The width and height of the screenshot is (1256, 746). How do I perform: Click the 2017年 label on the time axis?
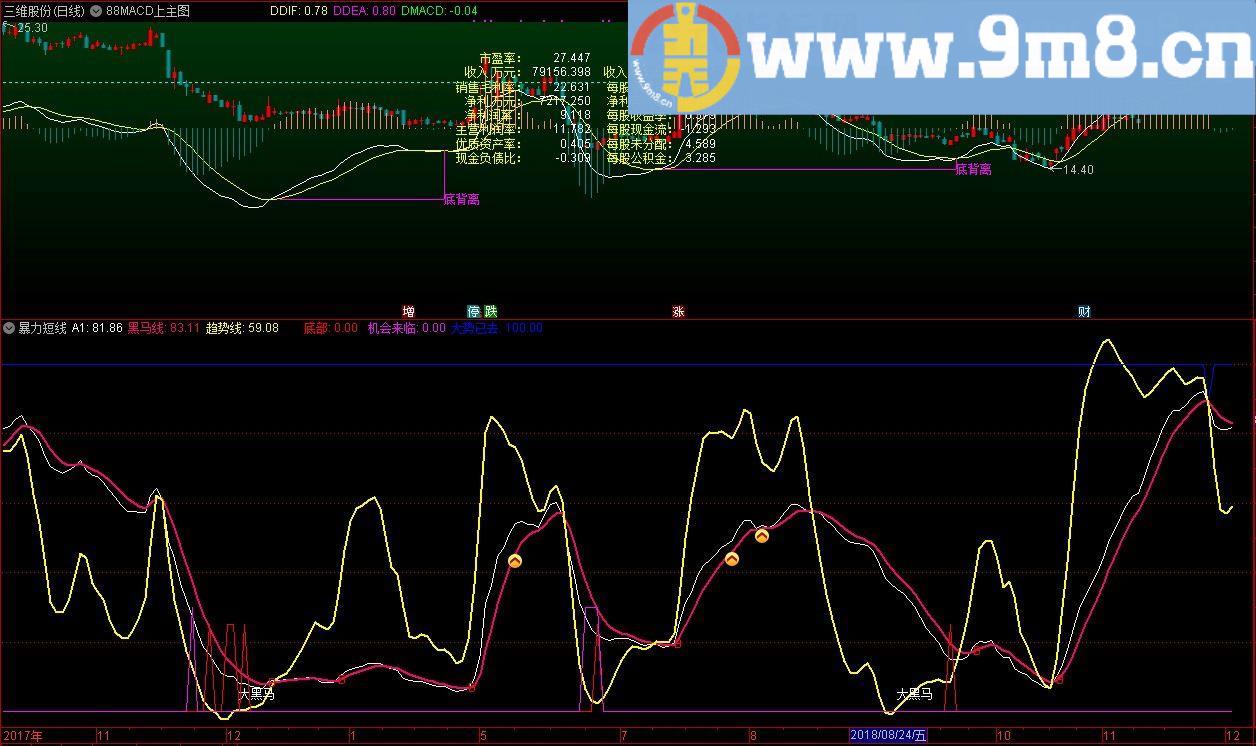click(24, 736)
